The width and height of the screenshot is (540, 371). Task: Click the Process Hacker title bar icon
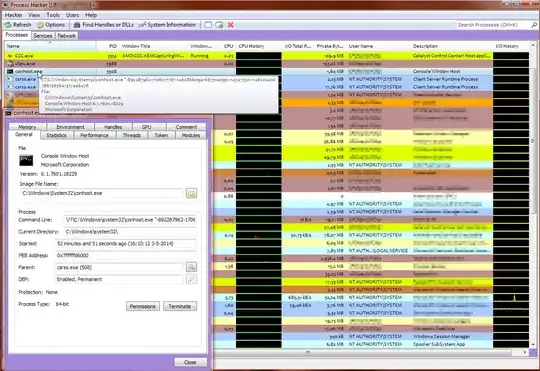click(5, 5)
